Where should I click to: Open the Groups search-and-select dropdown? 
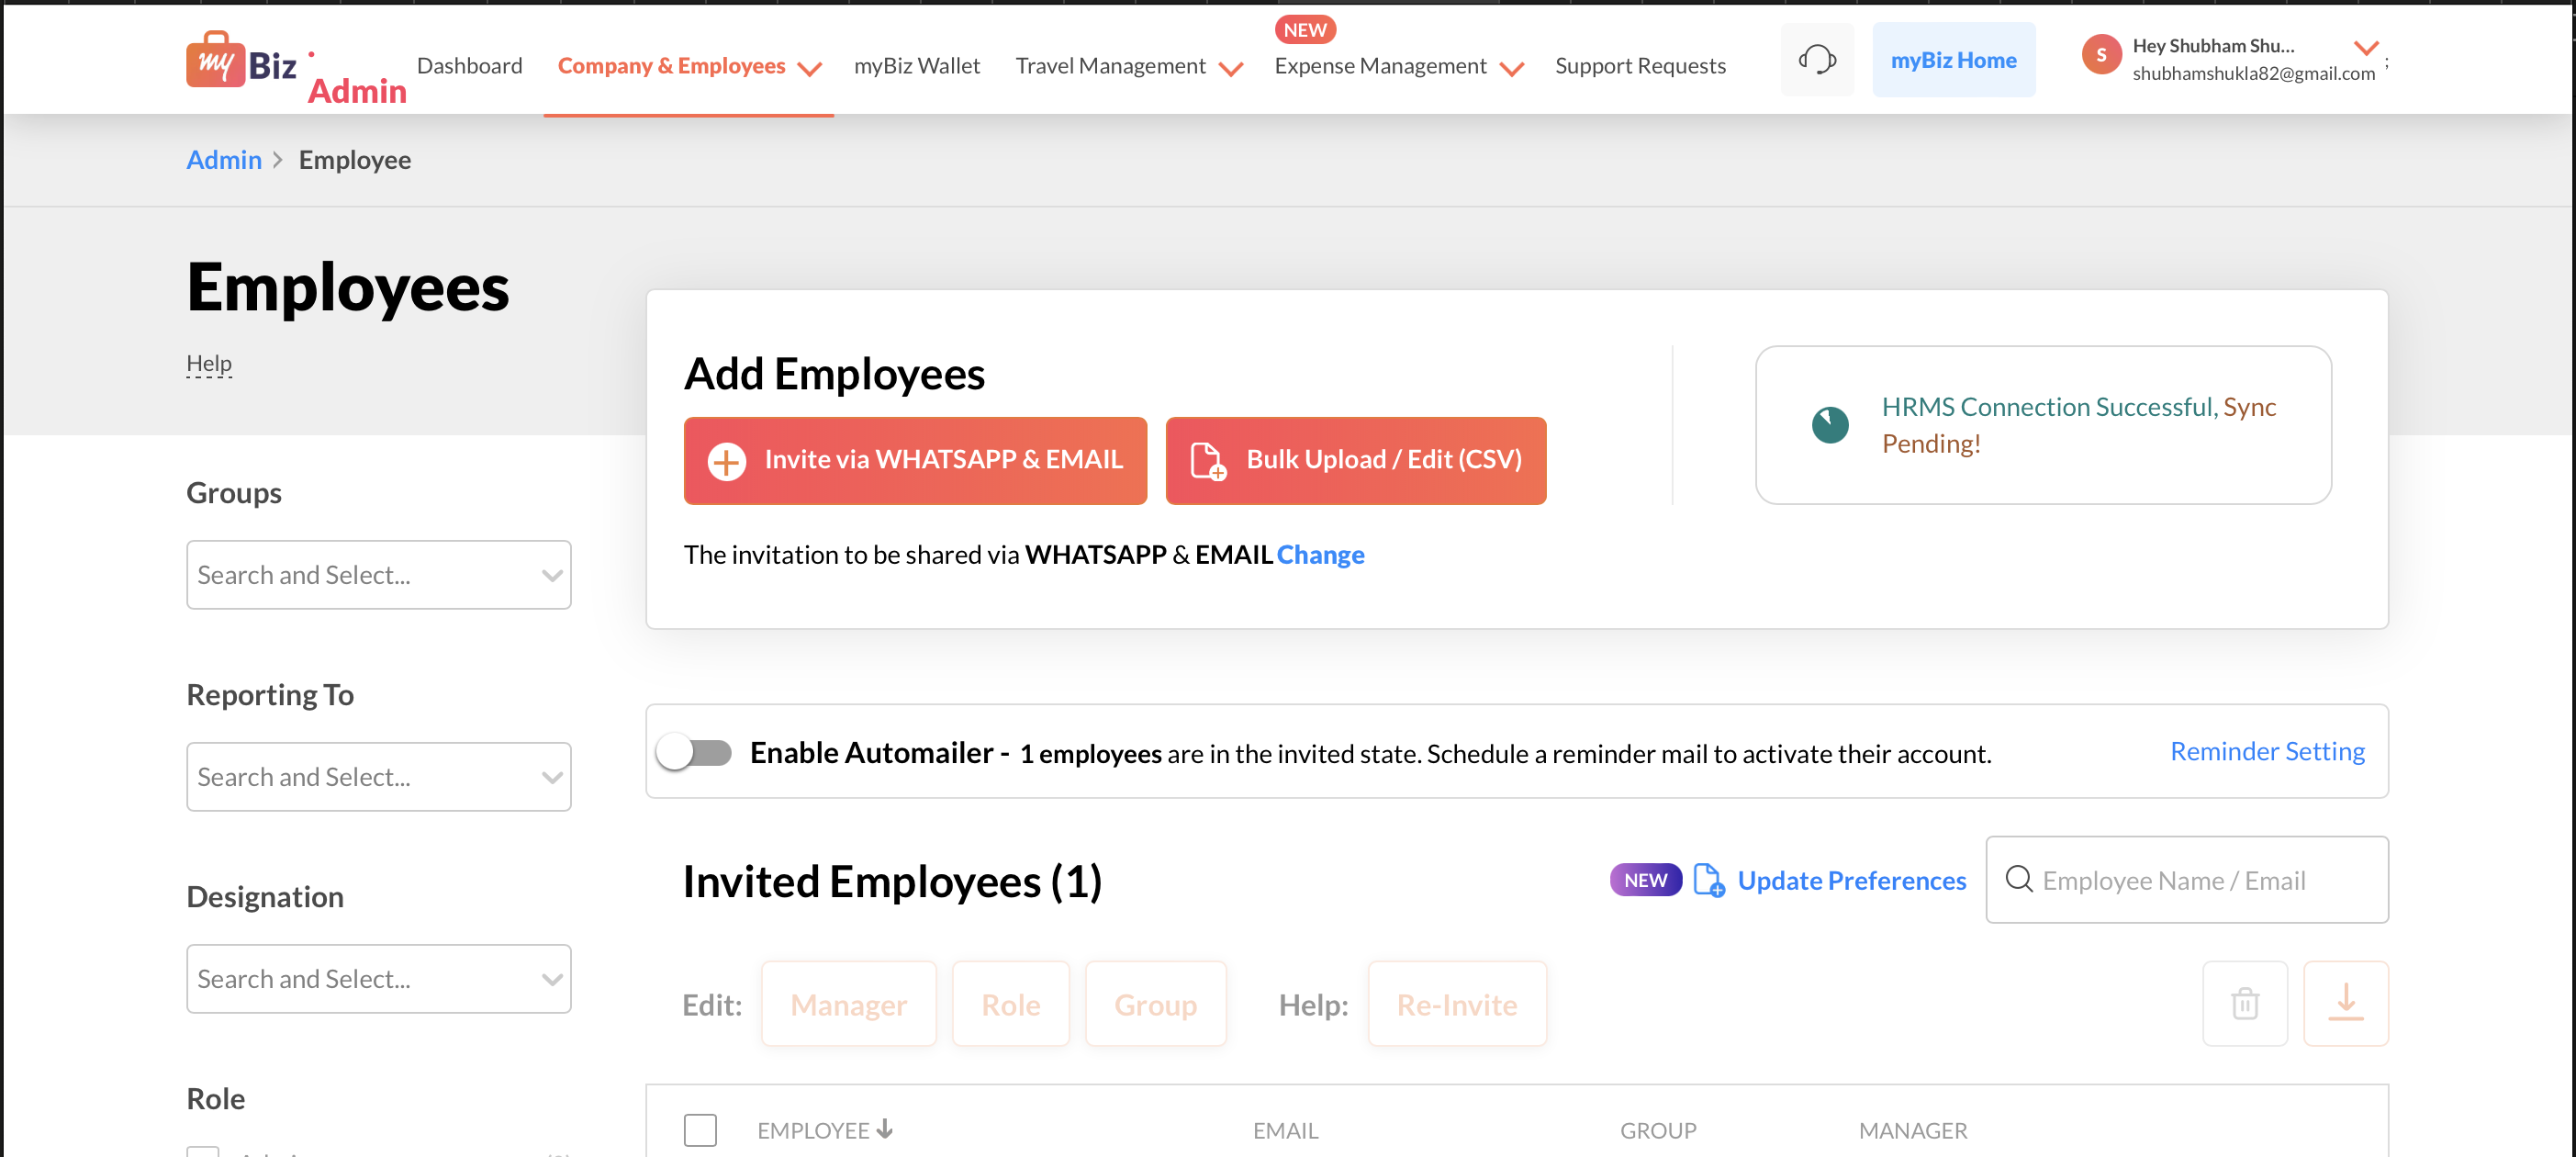coord(379,575)
